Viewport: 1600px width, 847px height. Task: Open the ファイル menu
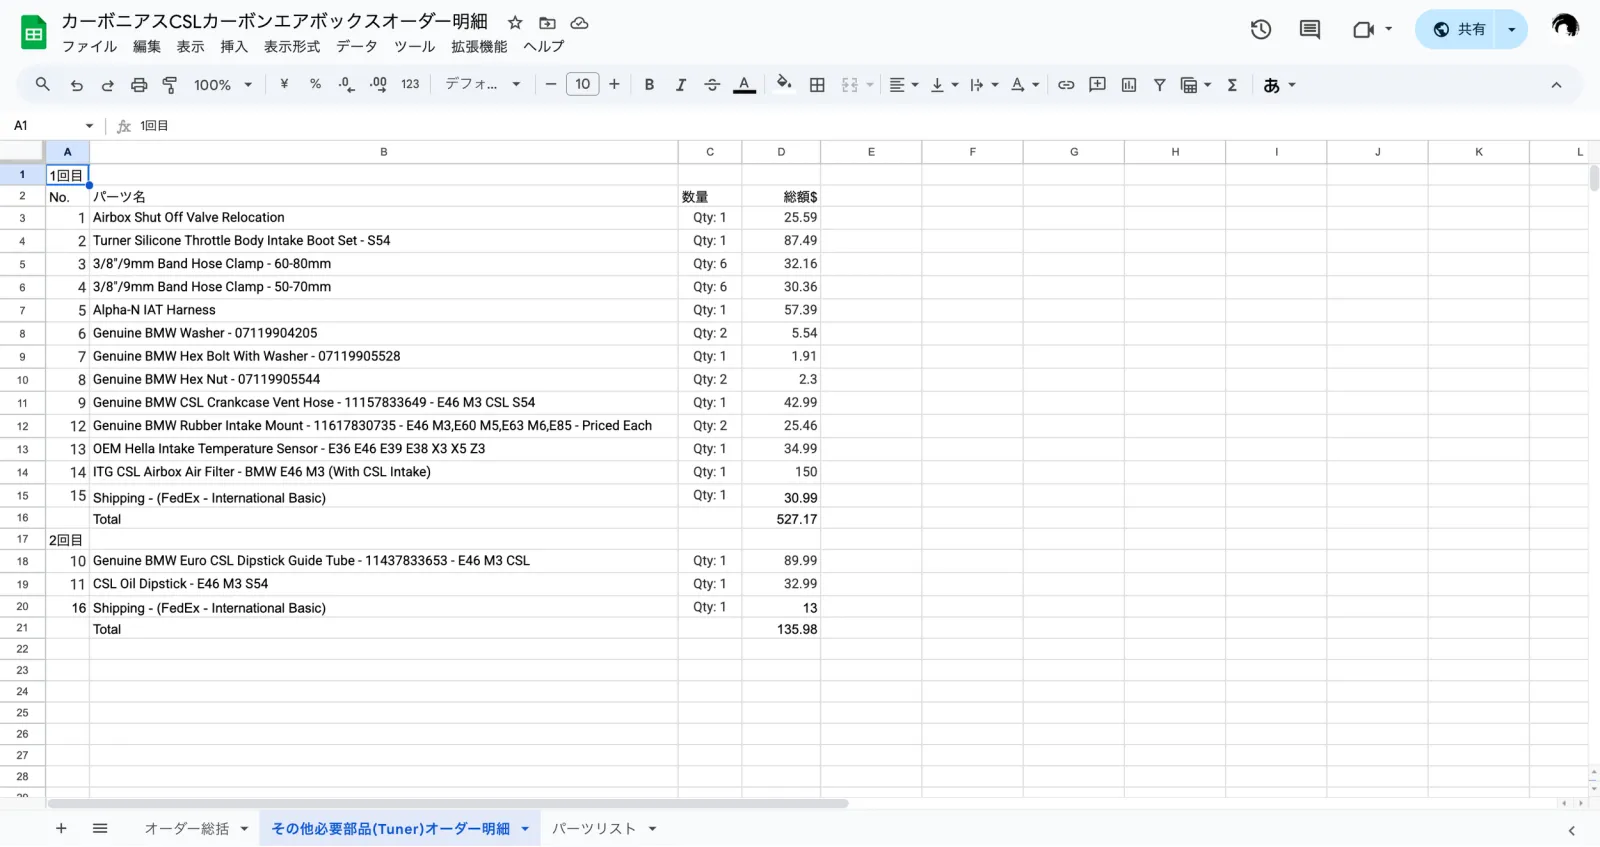click(x=89, y=46)
